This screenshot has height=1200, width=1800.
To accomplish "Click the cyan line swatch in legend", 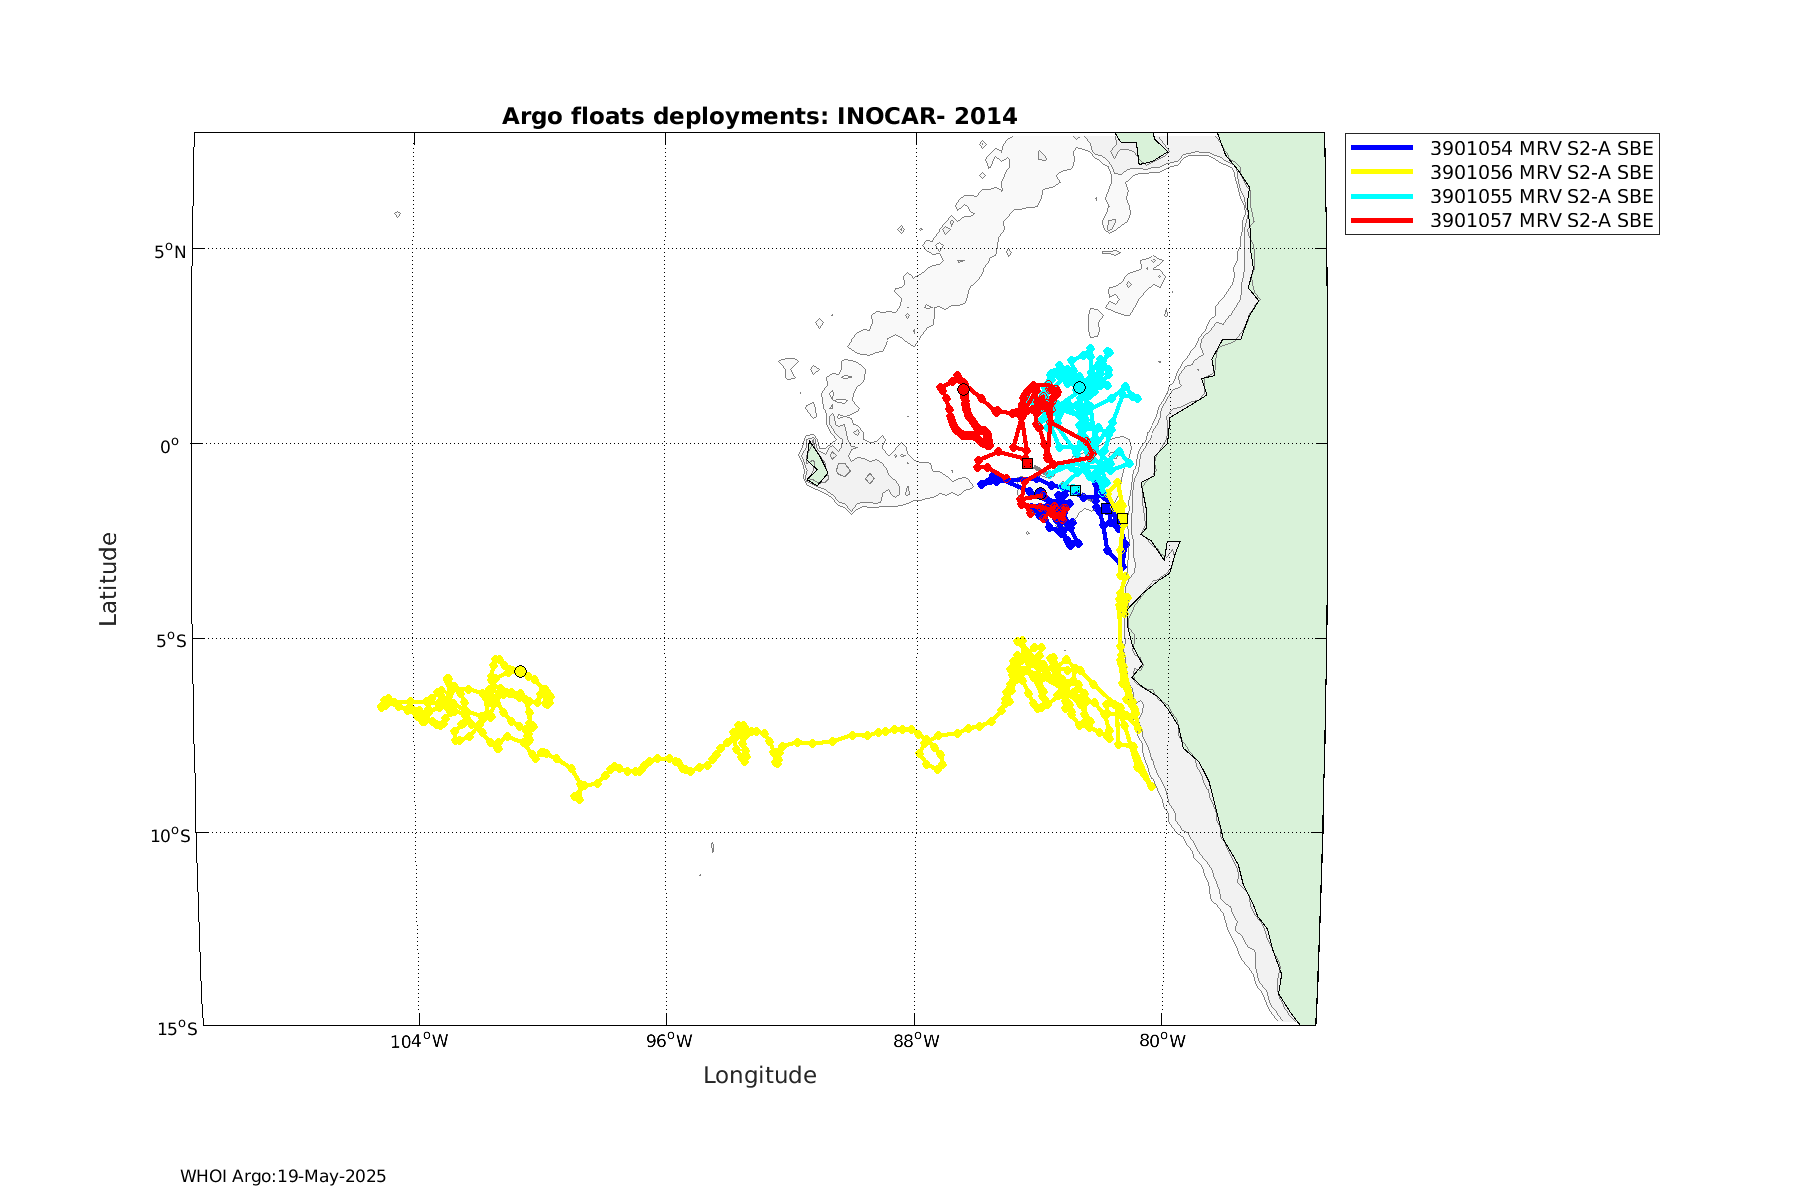I will 1382,196.
